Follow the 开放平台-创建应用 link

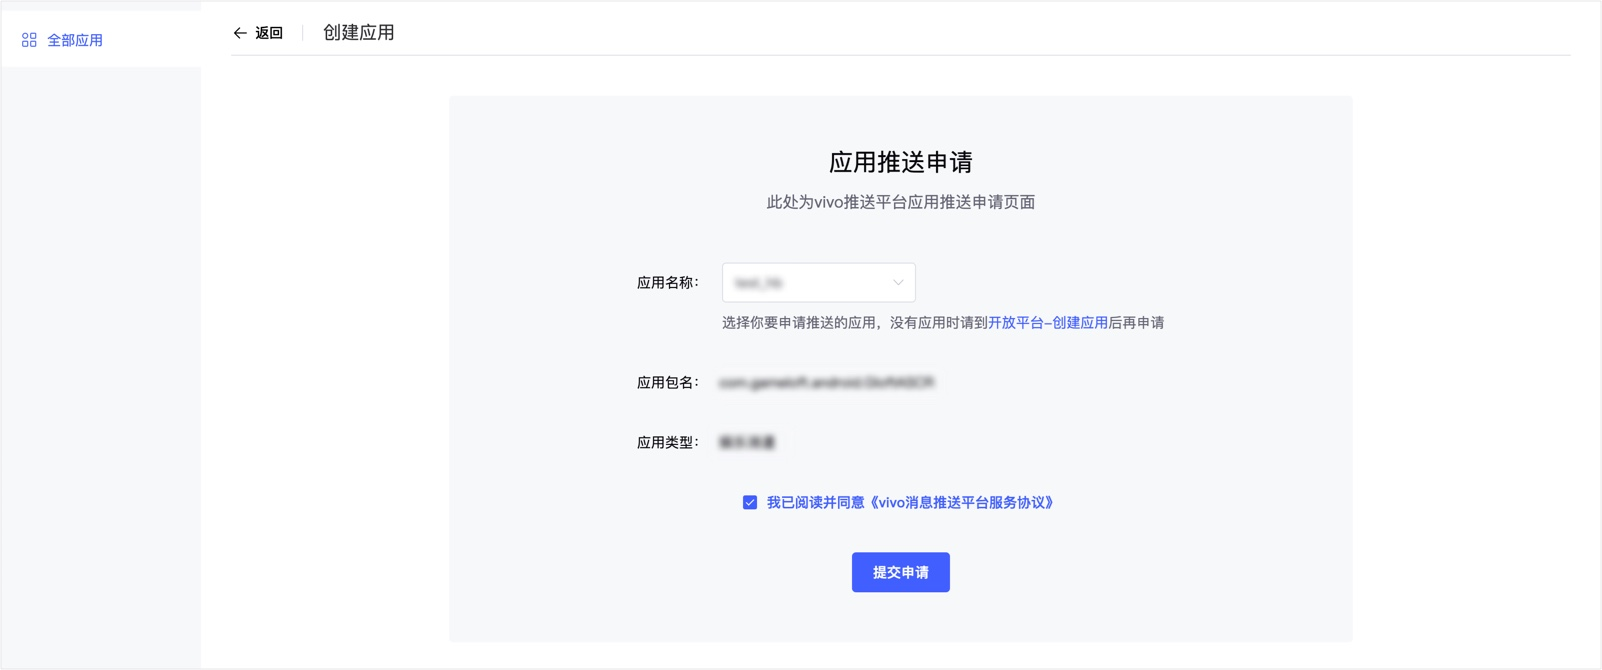coord(1047,323)
